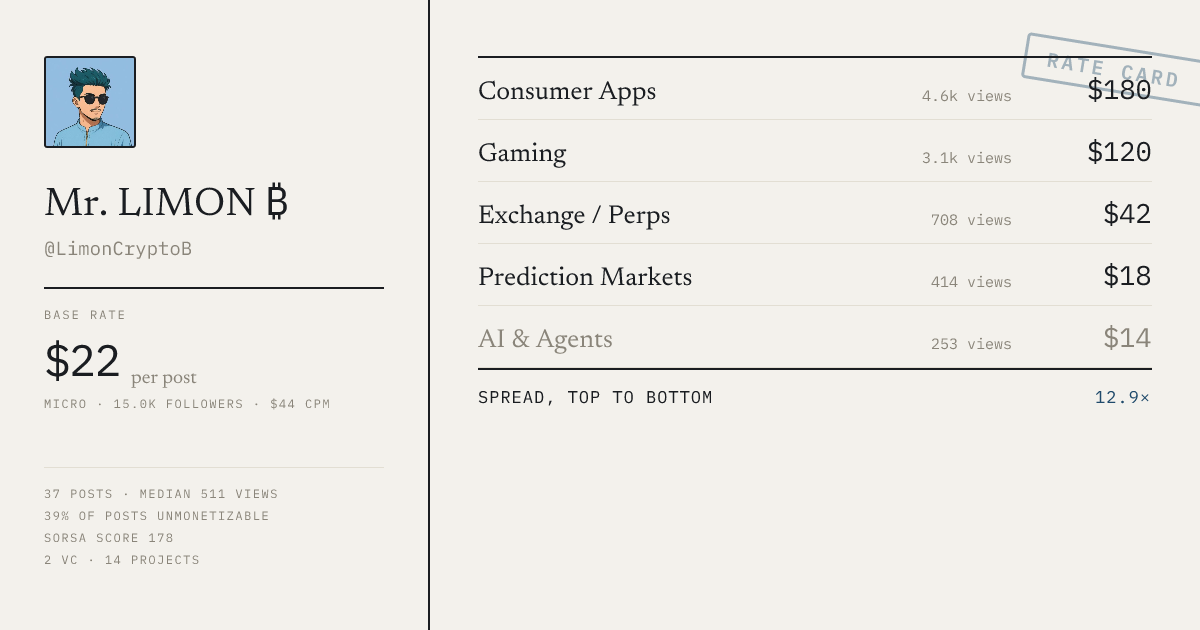Click the SPREAD, TOP TO BOTTOM label
Image resolution: width=1200 pixels, height=630 pixels.
pyautogui.click(x=595, y=397)
